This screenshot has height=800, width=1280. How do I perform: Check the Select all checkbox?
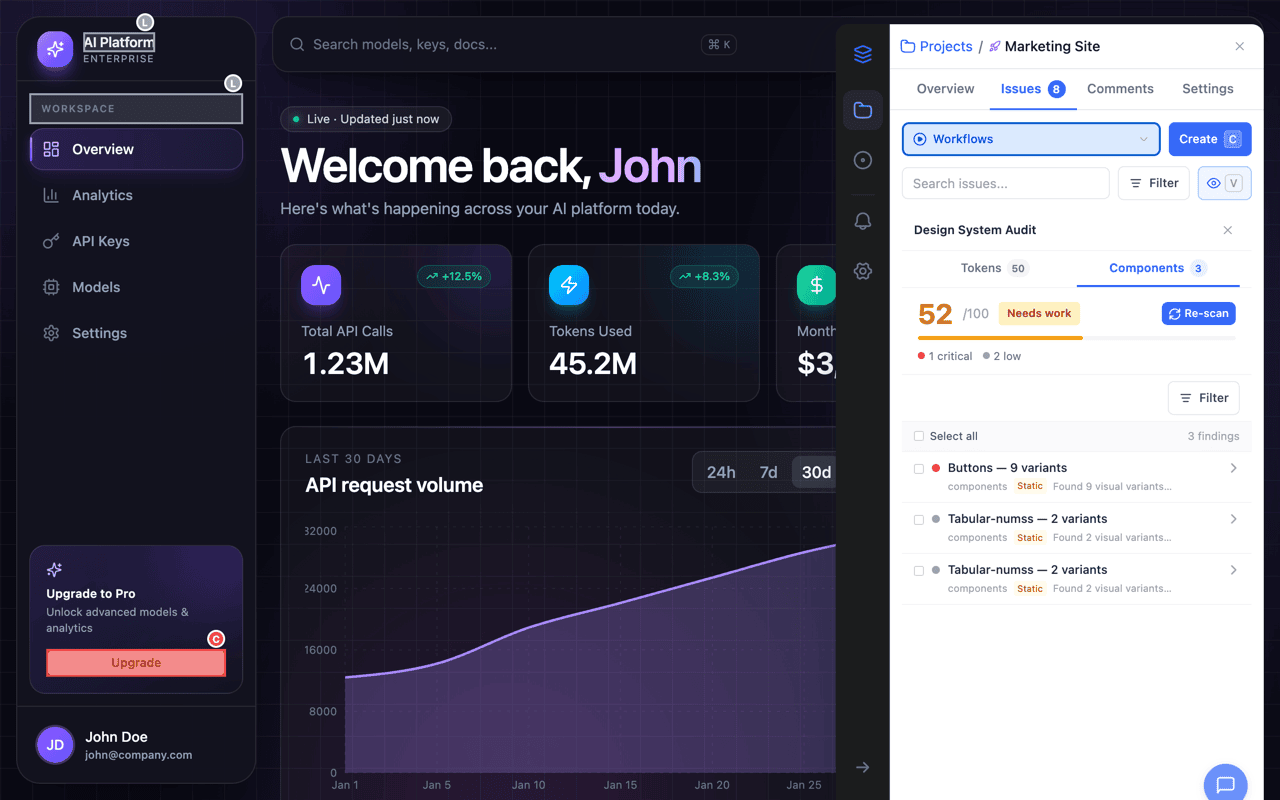(x=919, y=436)
